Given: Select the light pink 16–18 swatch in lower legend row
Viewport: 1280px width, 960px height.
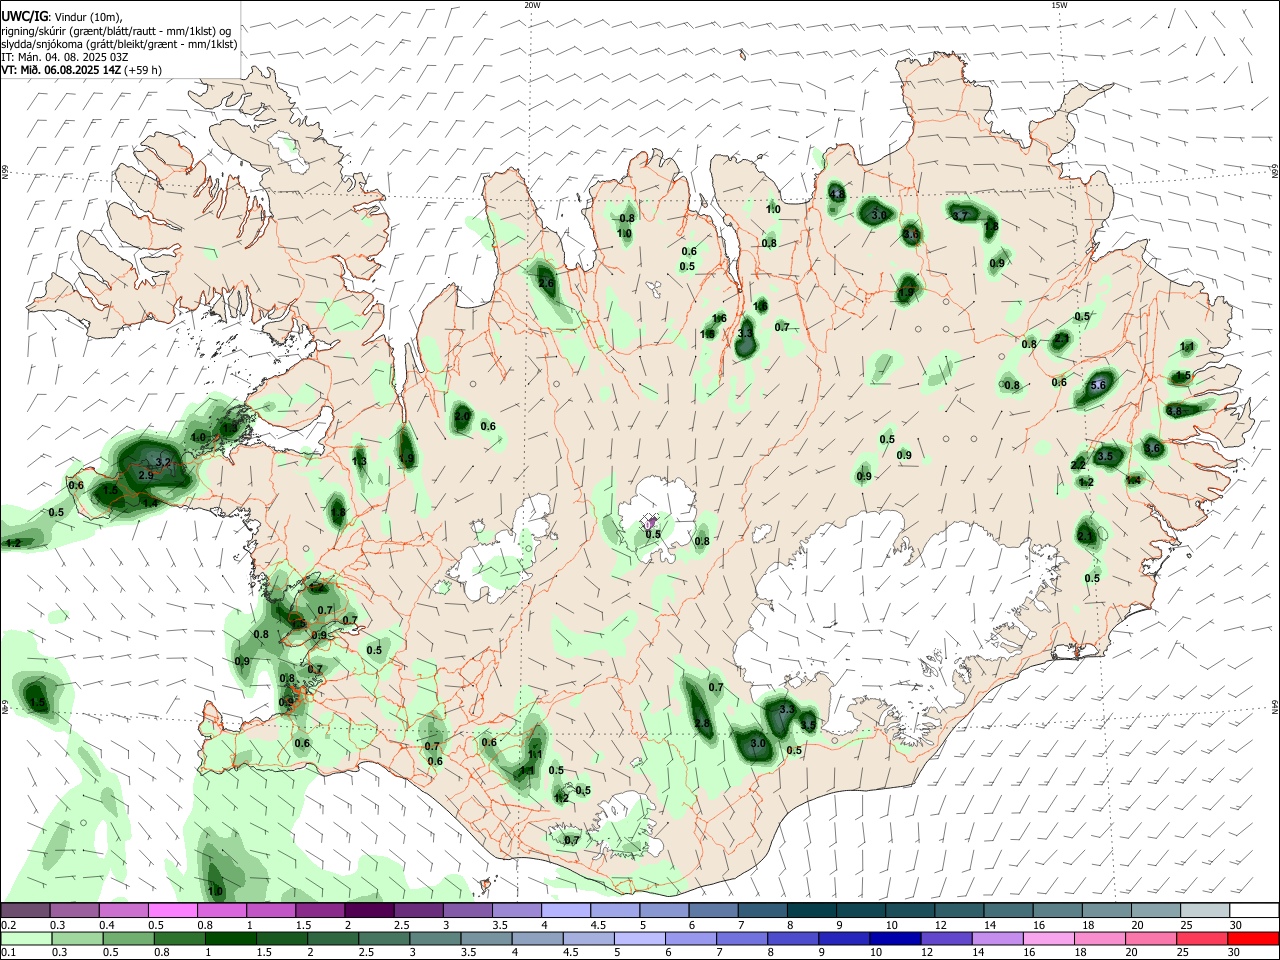Looking at the screenshot, I should (1048, 938).
